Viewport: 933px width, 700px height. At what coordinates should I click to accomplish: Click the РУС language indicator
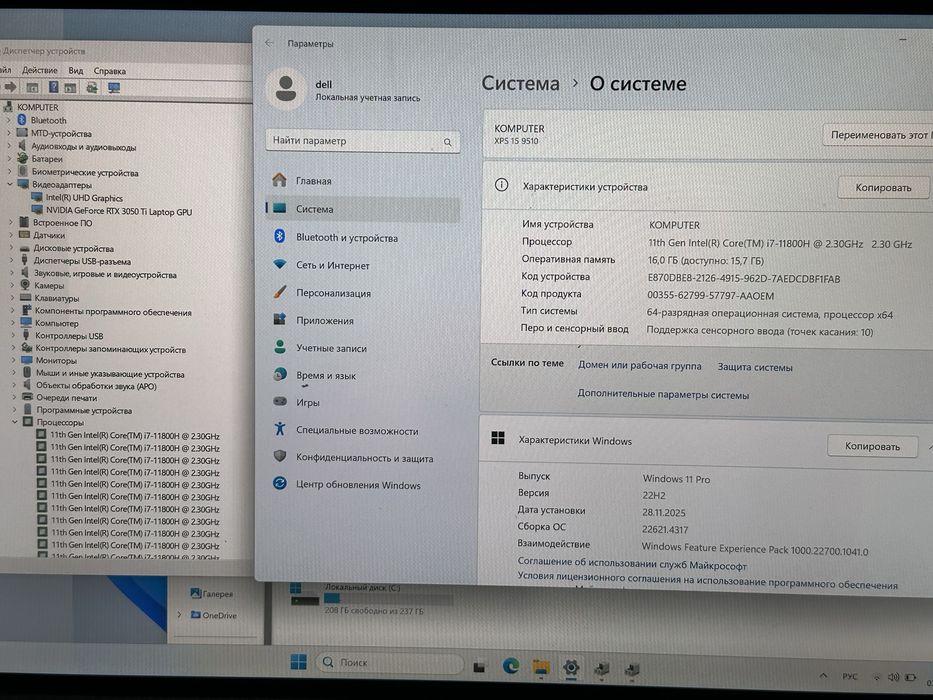[850, 676]
